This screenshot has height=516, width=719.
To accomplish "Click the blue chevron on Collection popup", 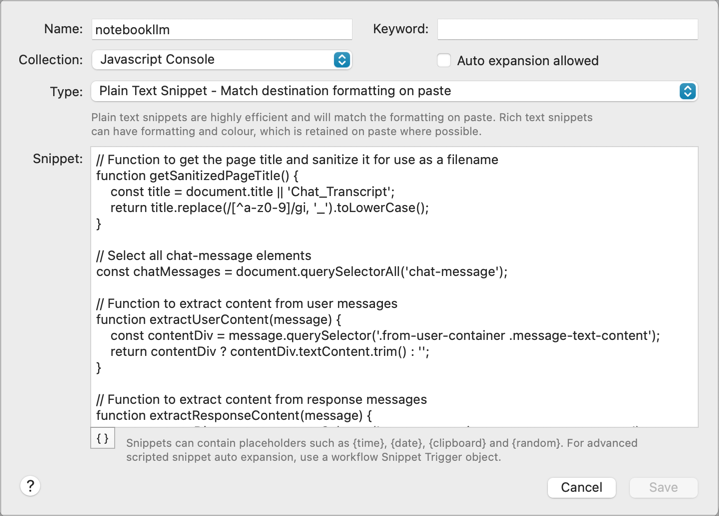I will 342,60.
